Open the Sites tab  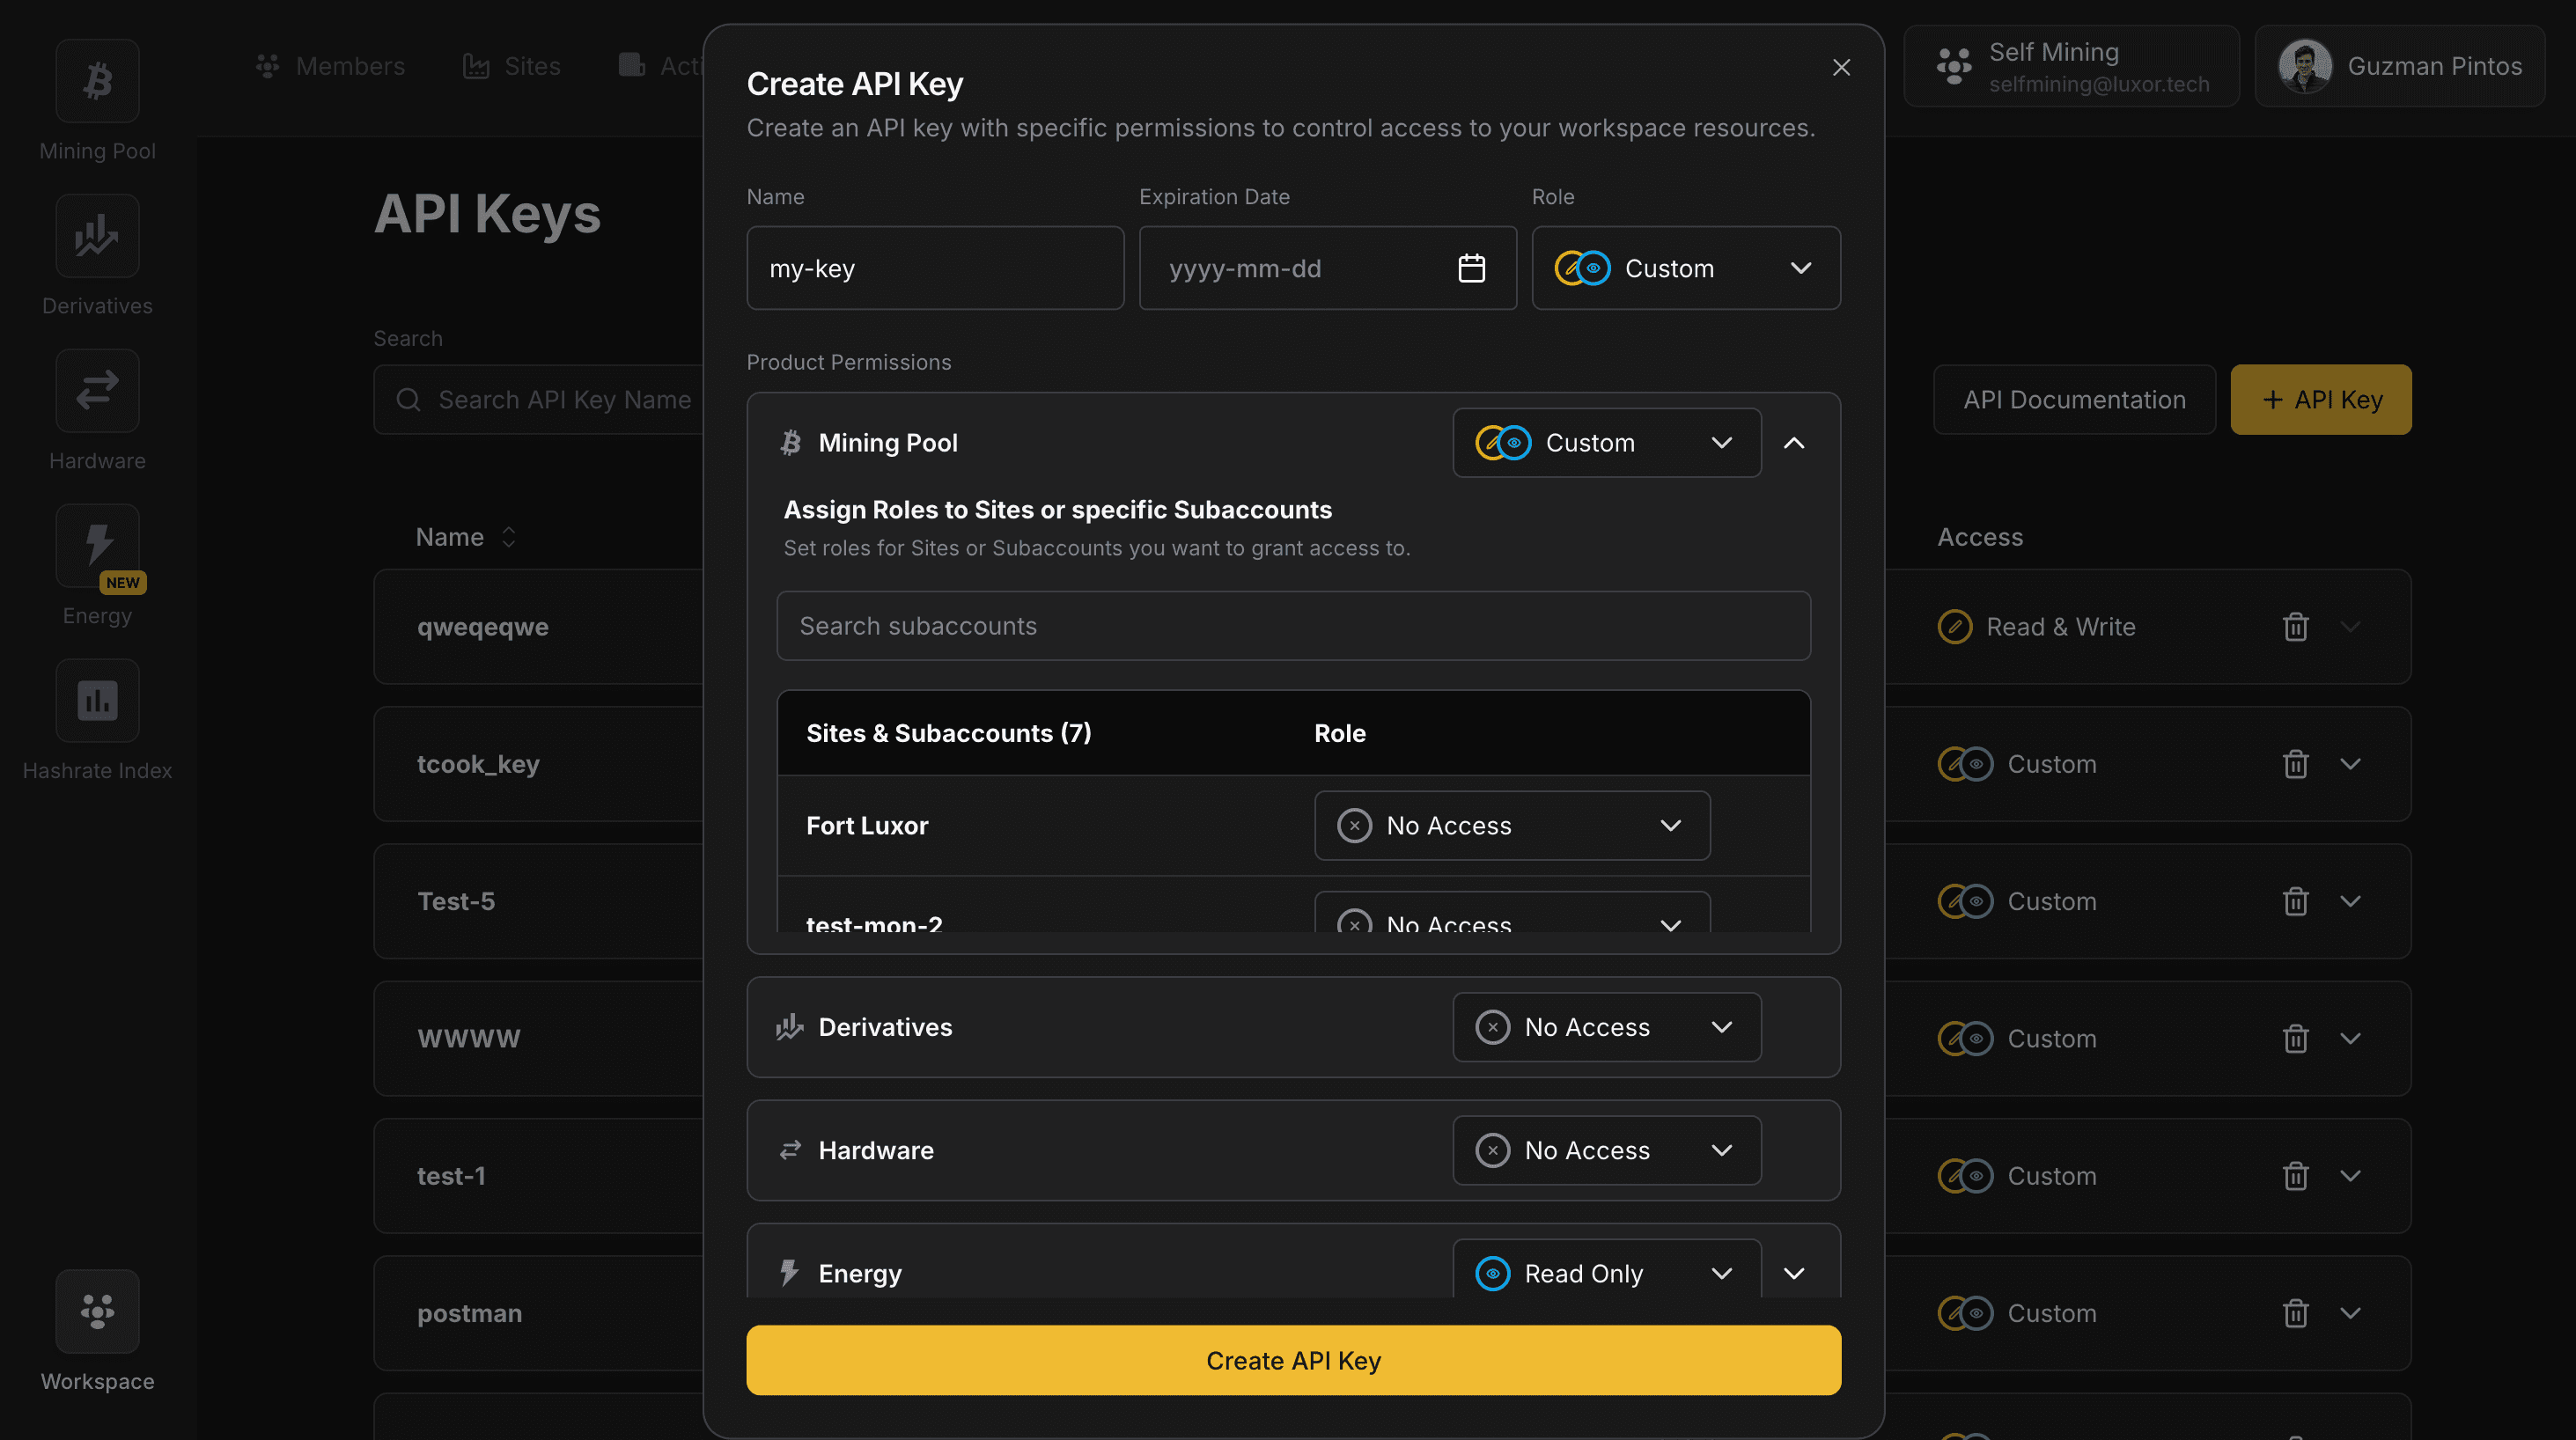[x=510, y=66]
